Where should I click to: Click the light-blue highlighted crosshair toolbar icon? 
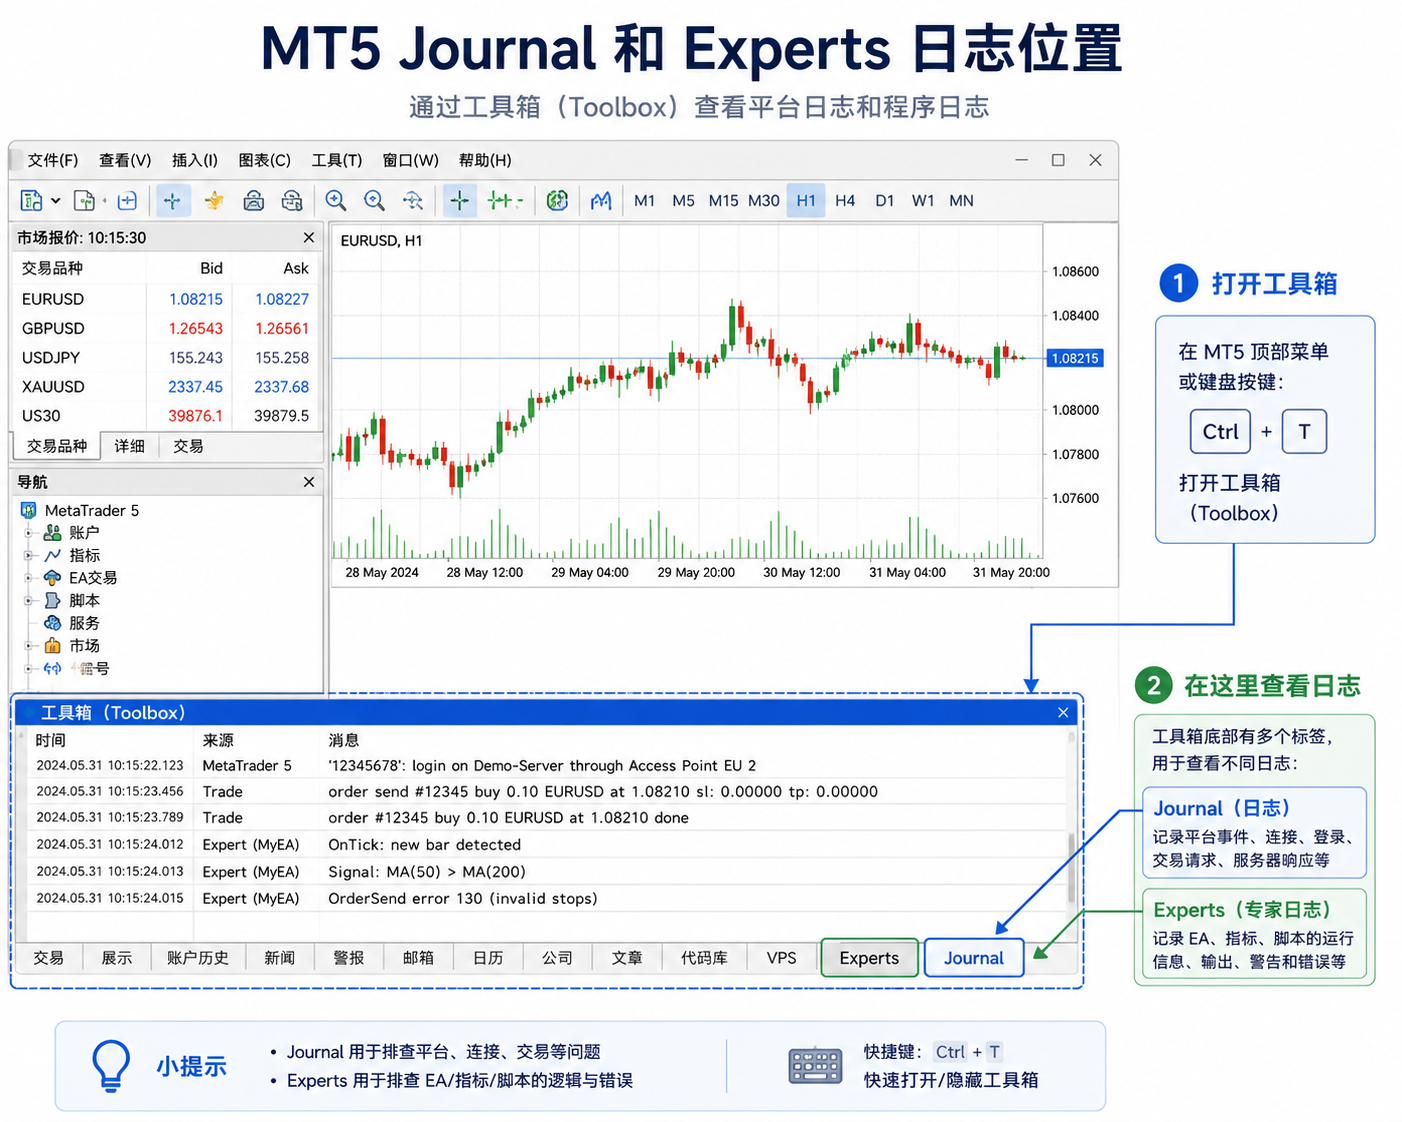point(172,201)
